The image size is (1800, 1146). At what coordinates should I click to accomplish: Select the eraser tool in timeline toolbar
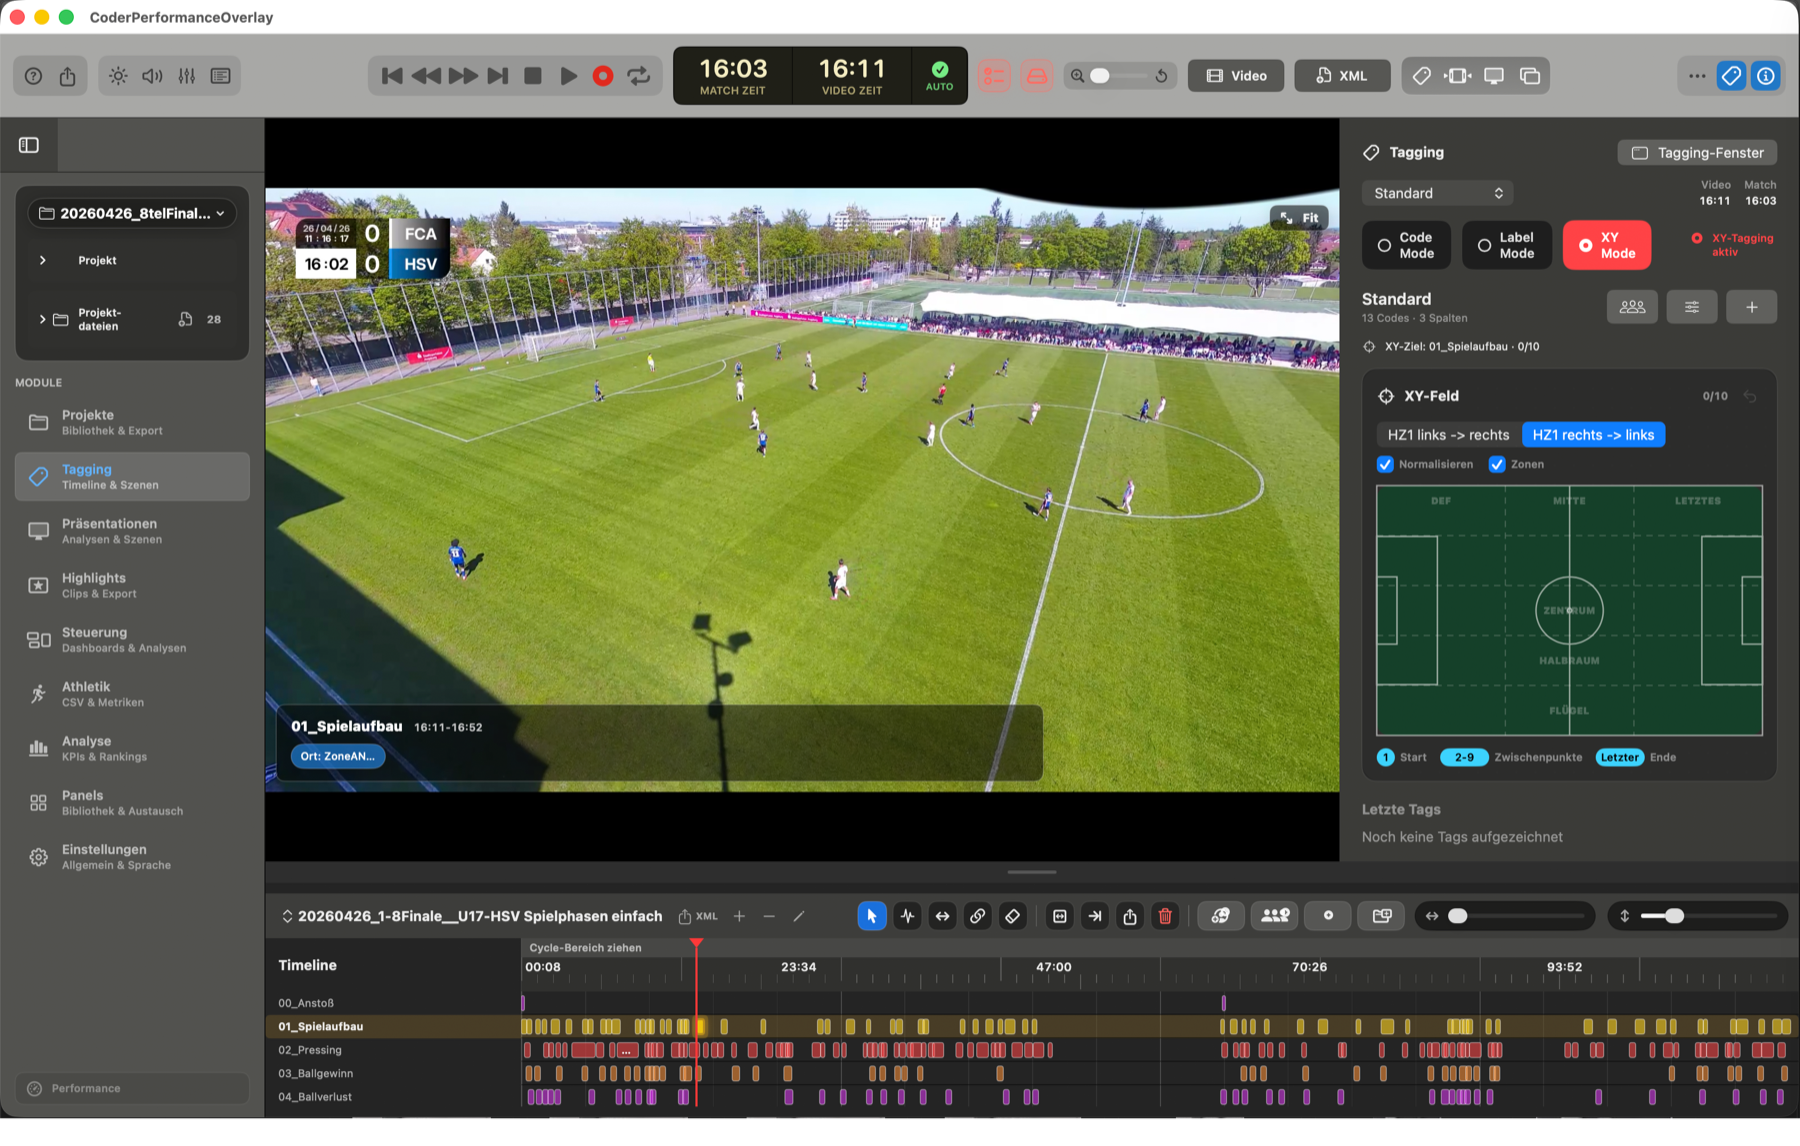[x=1012, y=916]
